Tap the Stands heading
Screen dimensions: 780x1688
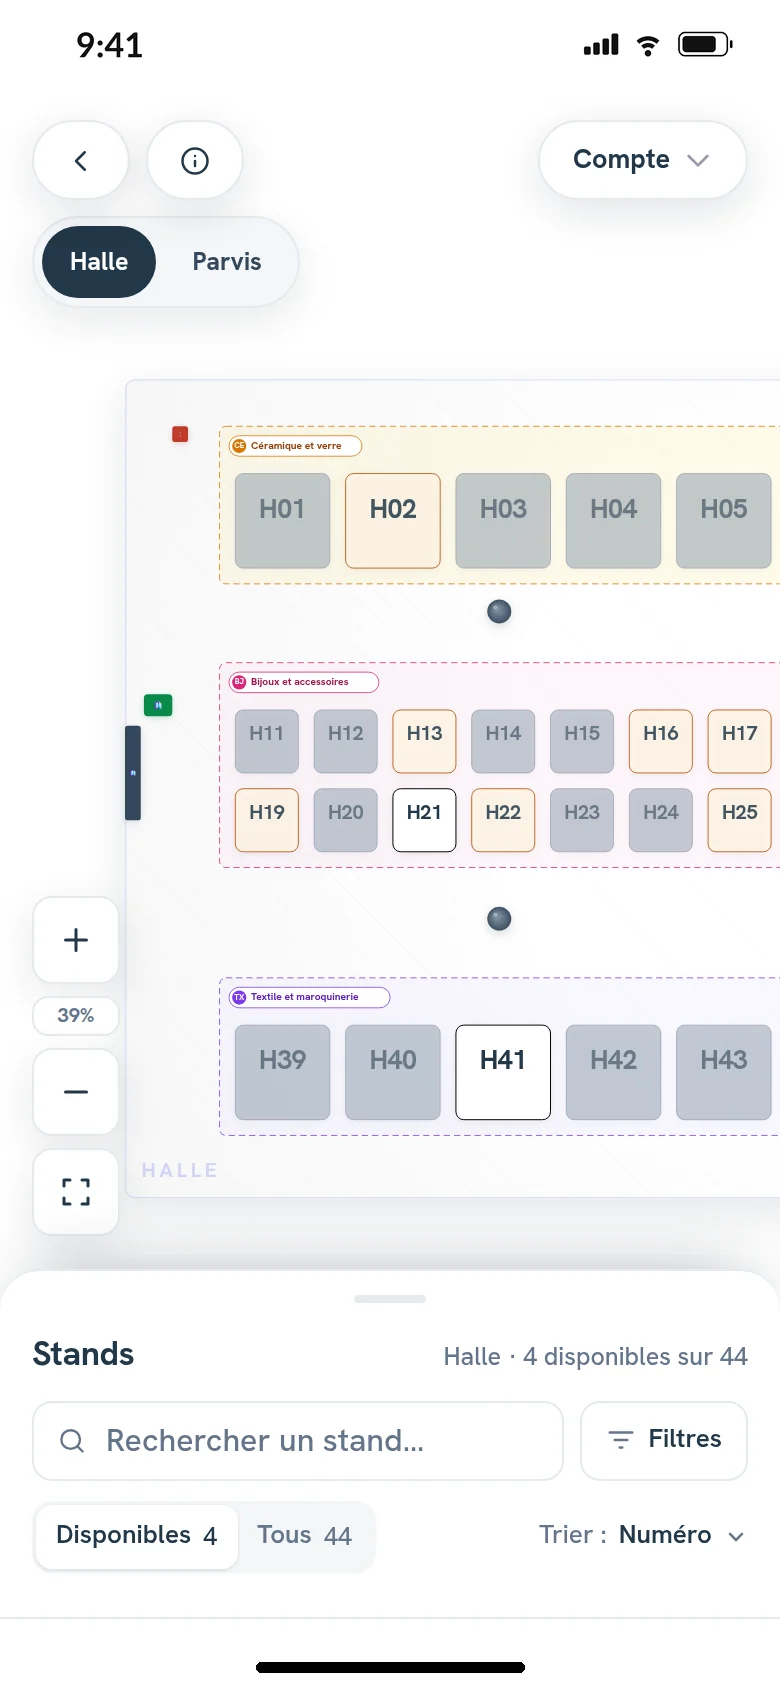pos(83,1354)
